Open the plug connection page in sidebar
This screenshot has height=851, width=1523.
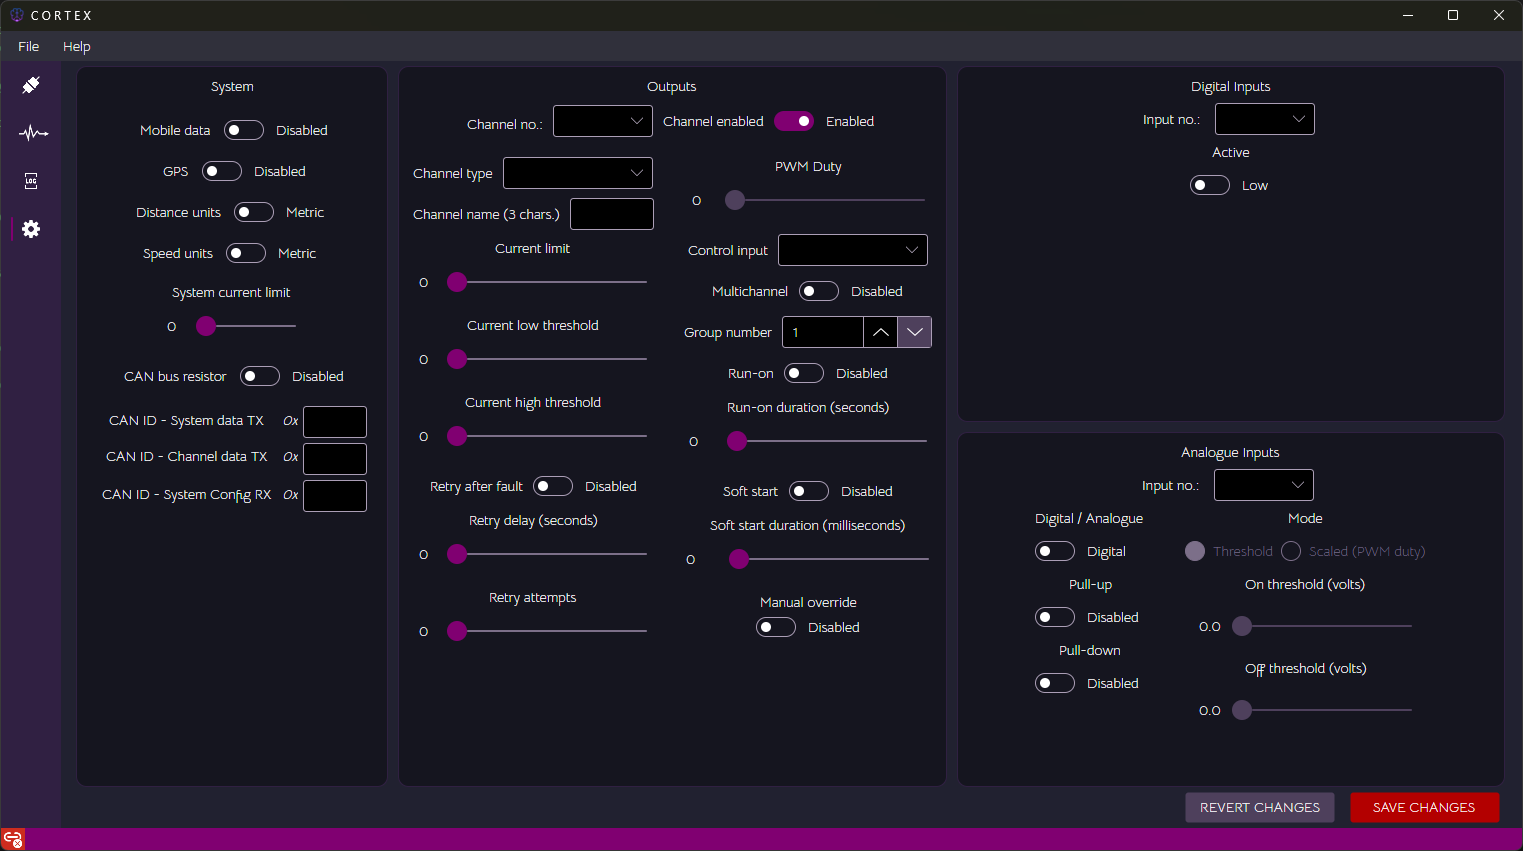pyautogui.click(x=31, y=86)
